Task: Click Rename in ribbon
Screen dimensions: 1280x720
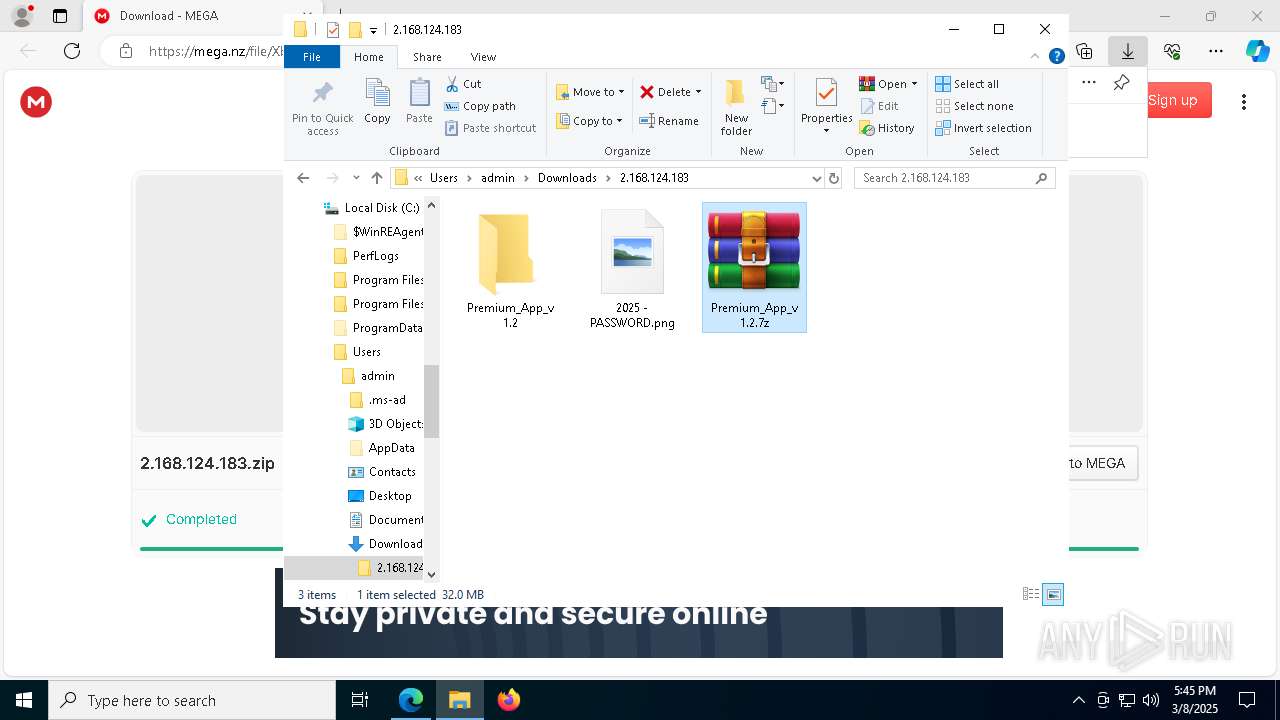Action: [x=669, y=121]
